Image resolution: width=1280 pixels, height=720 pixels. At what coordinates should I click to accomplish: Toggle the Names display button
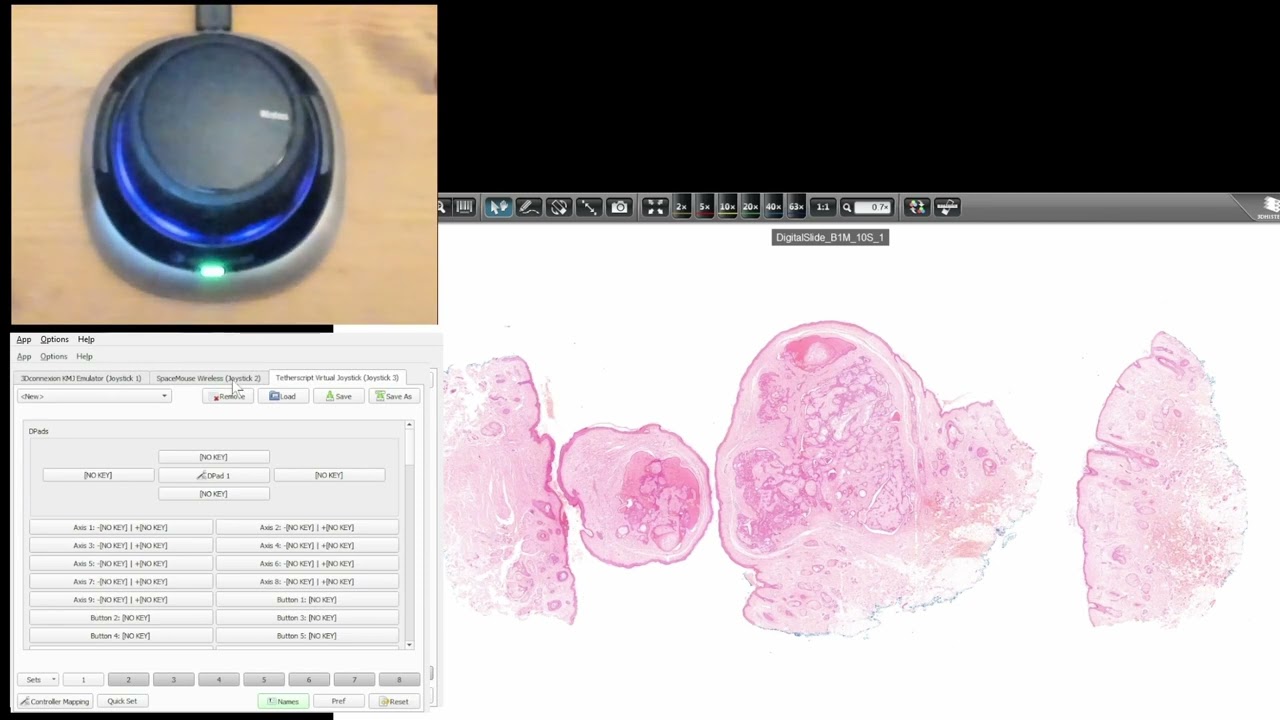[282, 702]
